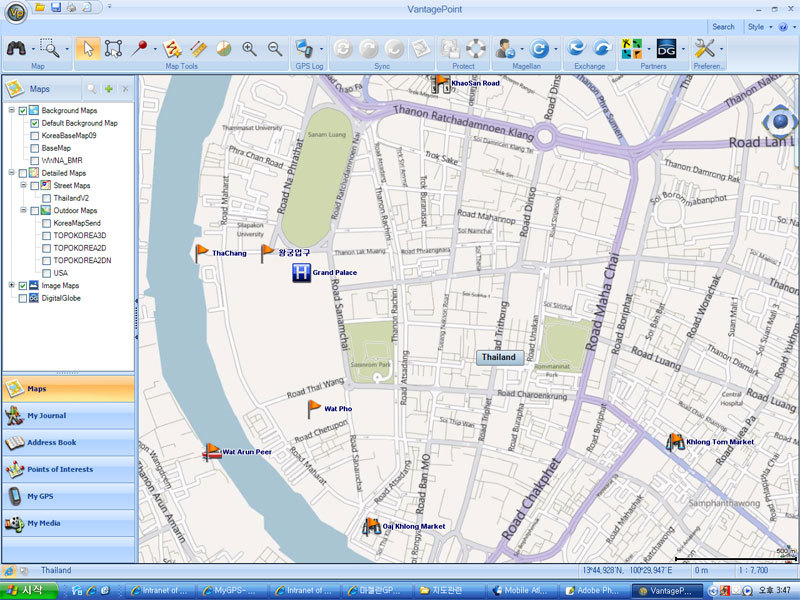Click the Search button in ribbon

[x=723, y=27]
